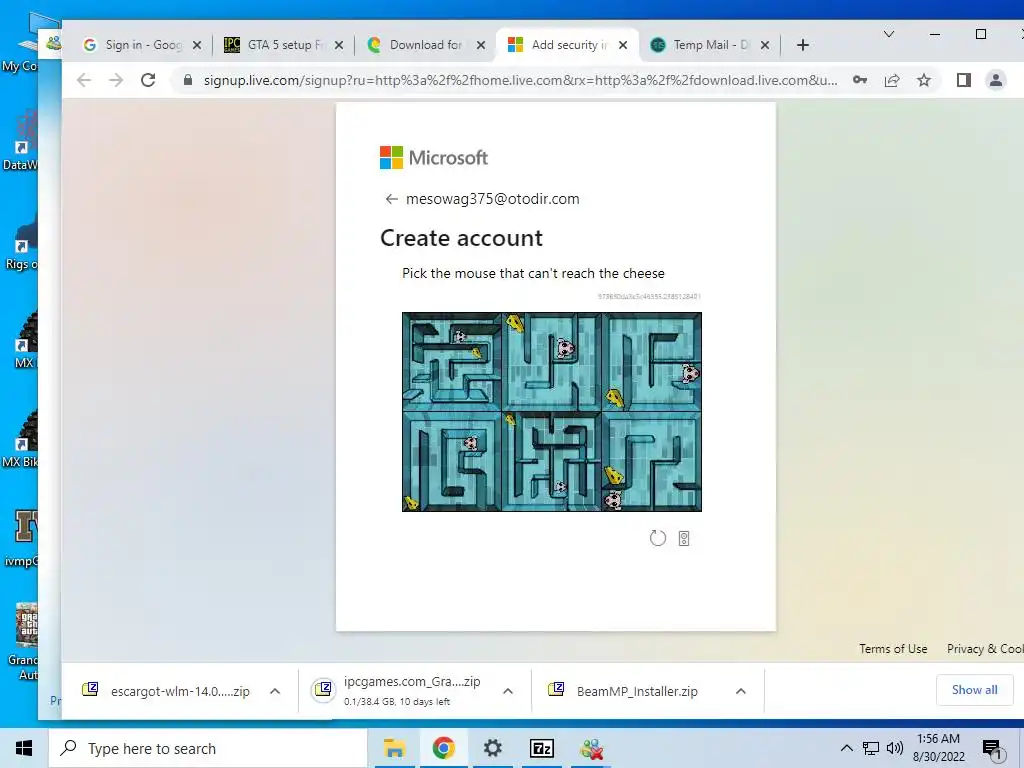Go back with the browser back arrow
This screenshot has height=768, width=1024.
point(84,80)
